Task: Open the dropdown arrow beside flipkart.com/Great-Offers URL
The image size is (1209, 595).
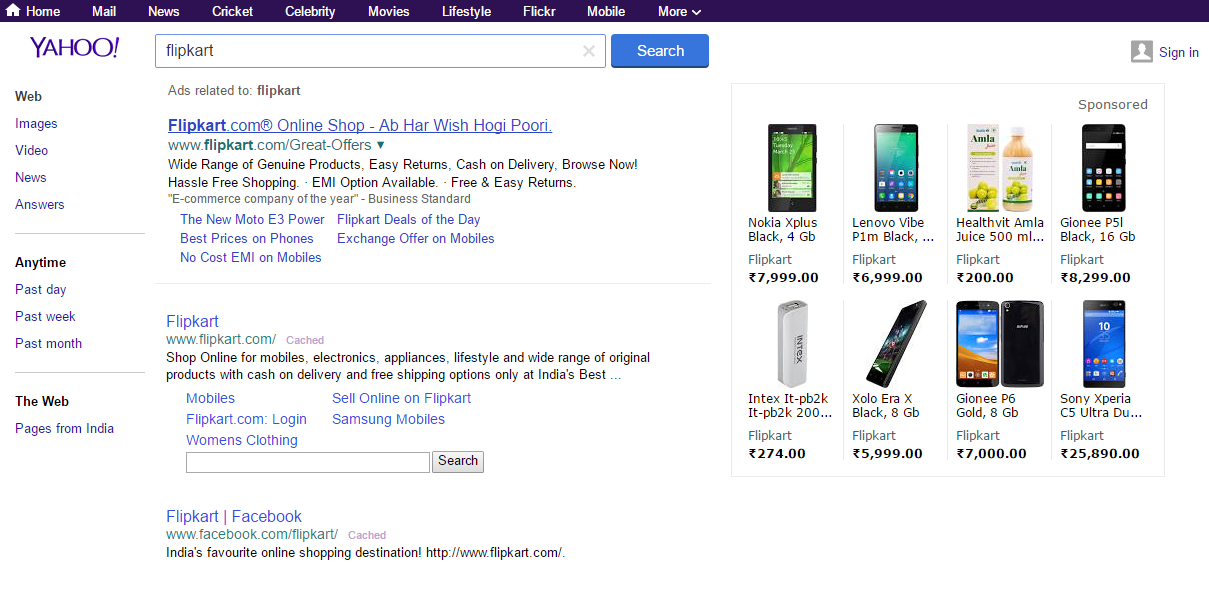Action: (x=378, y=143)
